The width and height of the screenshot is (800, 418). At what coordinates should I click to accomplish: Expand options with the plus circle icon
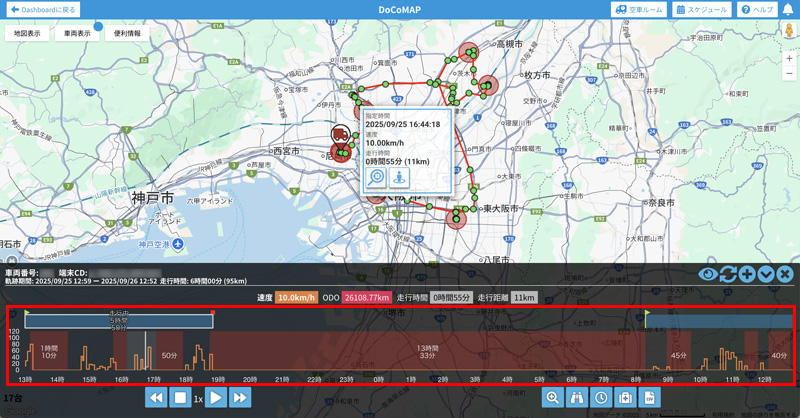747,274
